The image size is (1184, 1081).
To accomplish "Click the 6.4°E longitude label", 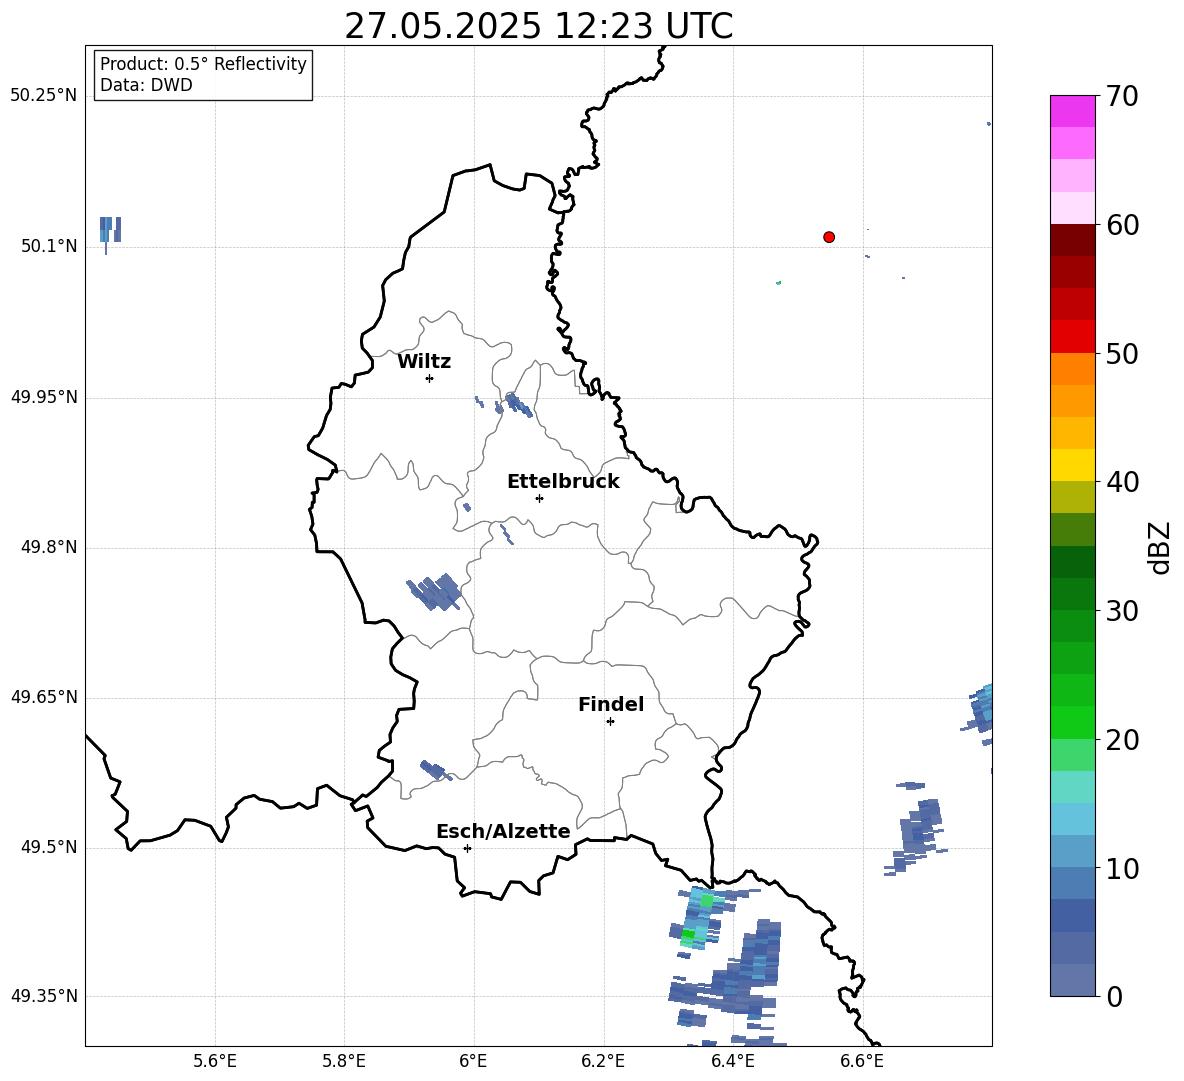I will (732, 1061).
